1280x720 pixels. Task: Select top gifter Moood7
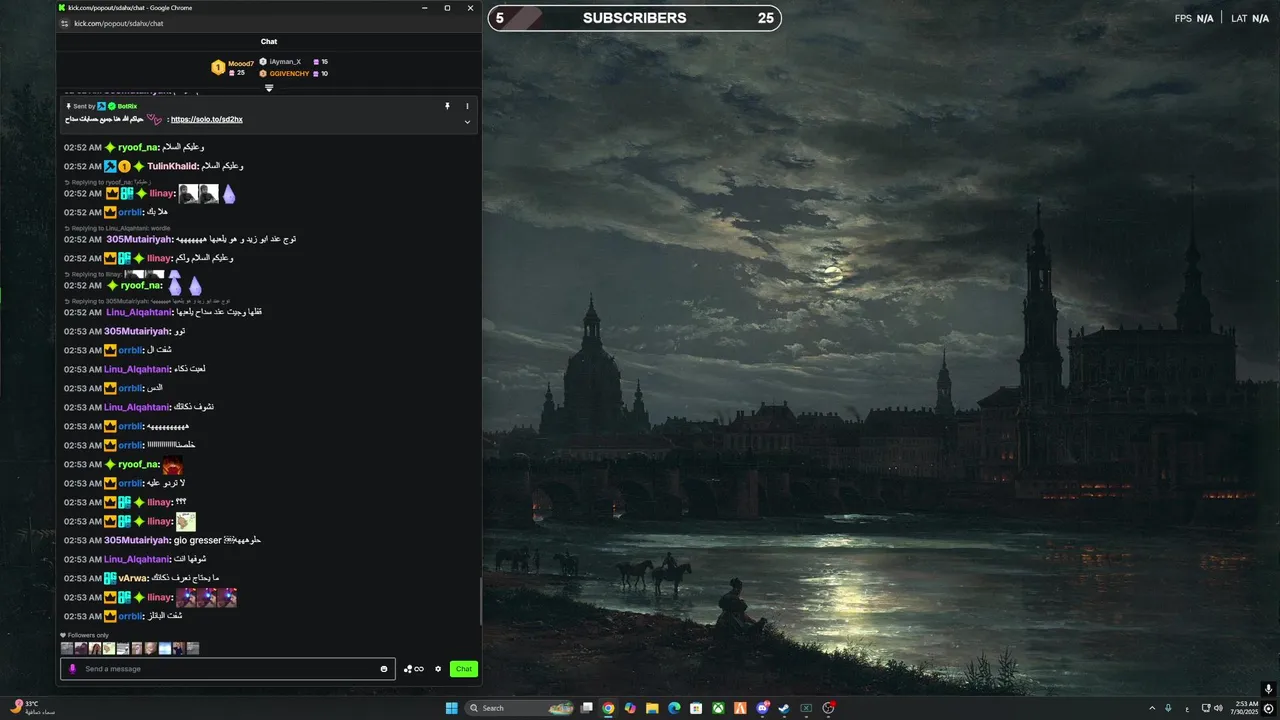(240, 64)
